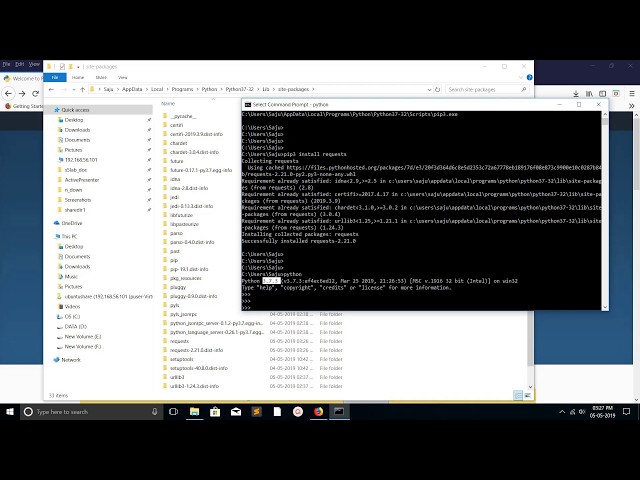Click the volume icon in system tray
This screenshot has width=640, height=480.
click(x=582, y=412)
